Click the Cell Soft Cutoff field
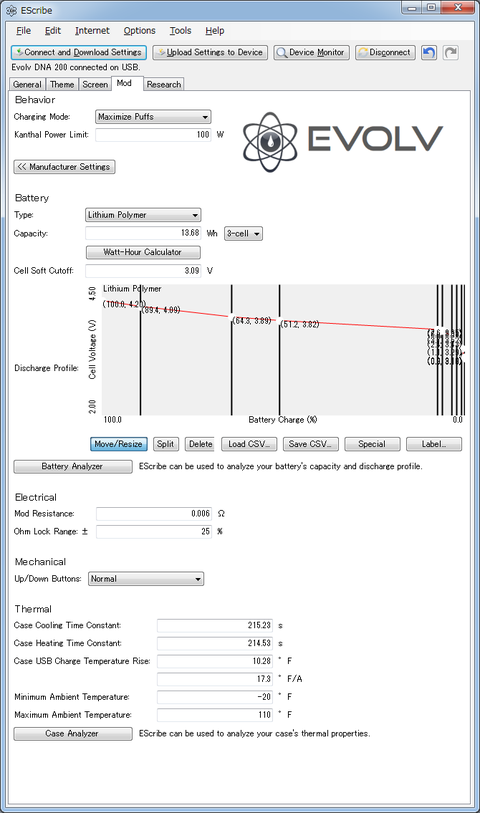 click(x=143, y=271)
